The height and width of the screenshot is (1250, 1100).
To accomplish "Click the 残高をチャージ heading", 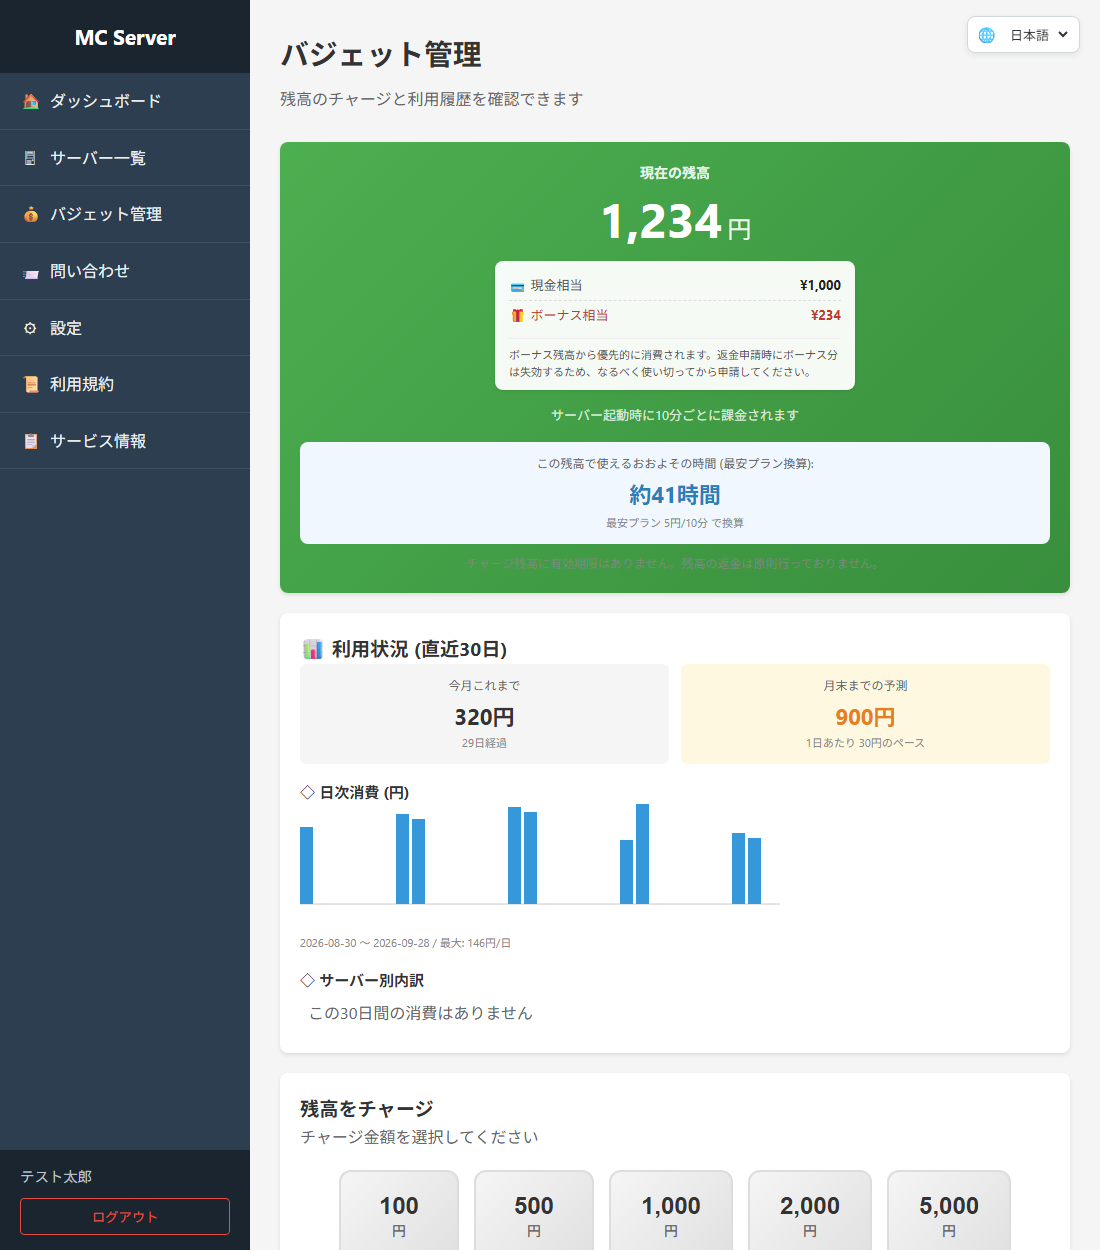I will [367, 1109].
